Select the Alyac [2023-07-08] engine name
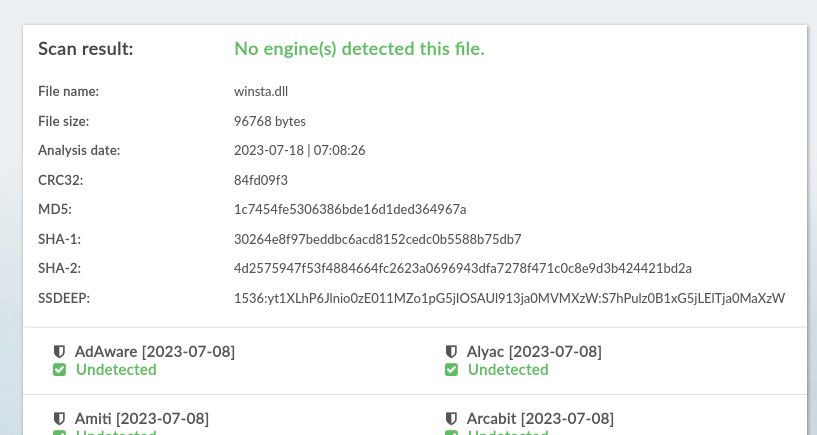Screen dimensions: 817x435 coord(534,352)
